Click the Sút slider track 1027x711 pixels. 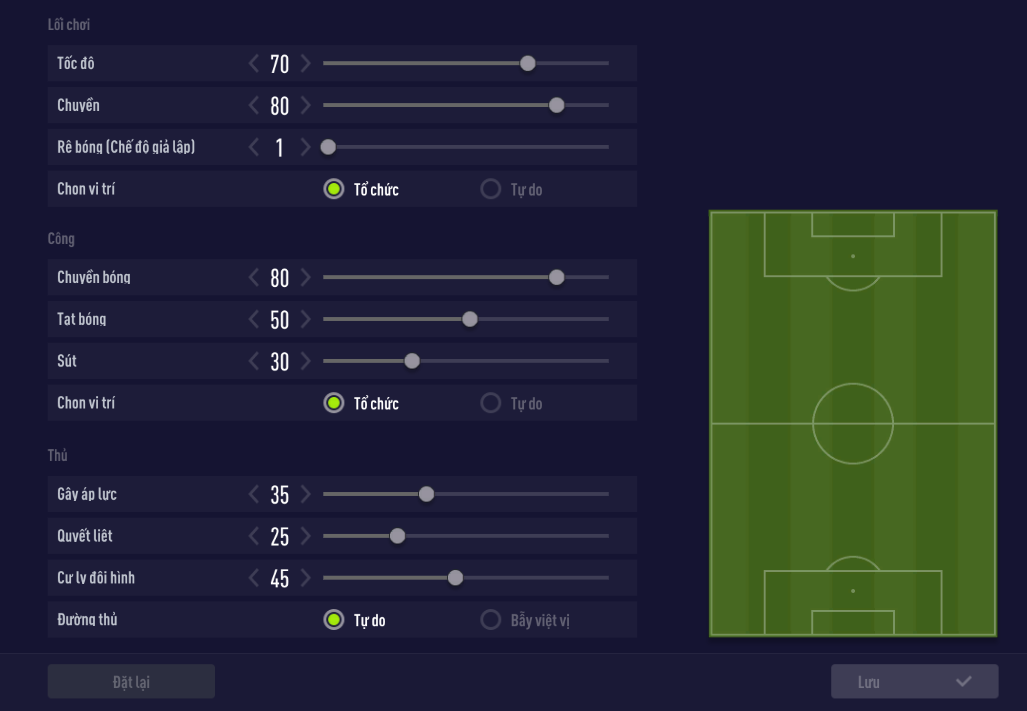coord(510,361)
